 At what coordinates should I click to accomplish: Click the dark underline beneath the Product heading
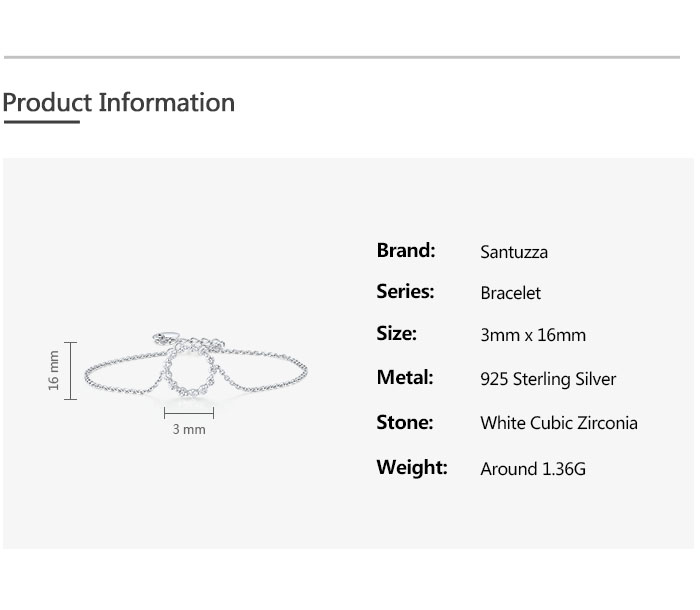pos(41,122)
